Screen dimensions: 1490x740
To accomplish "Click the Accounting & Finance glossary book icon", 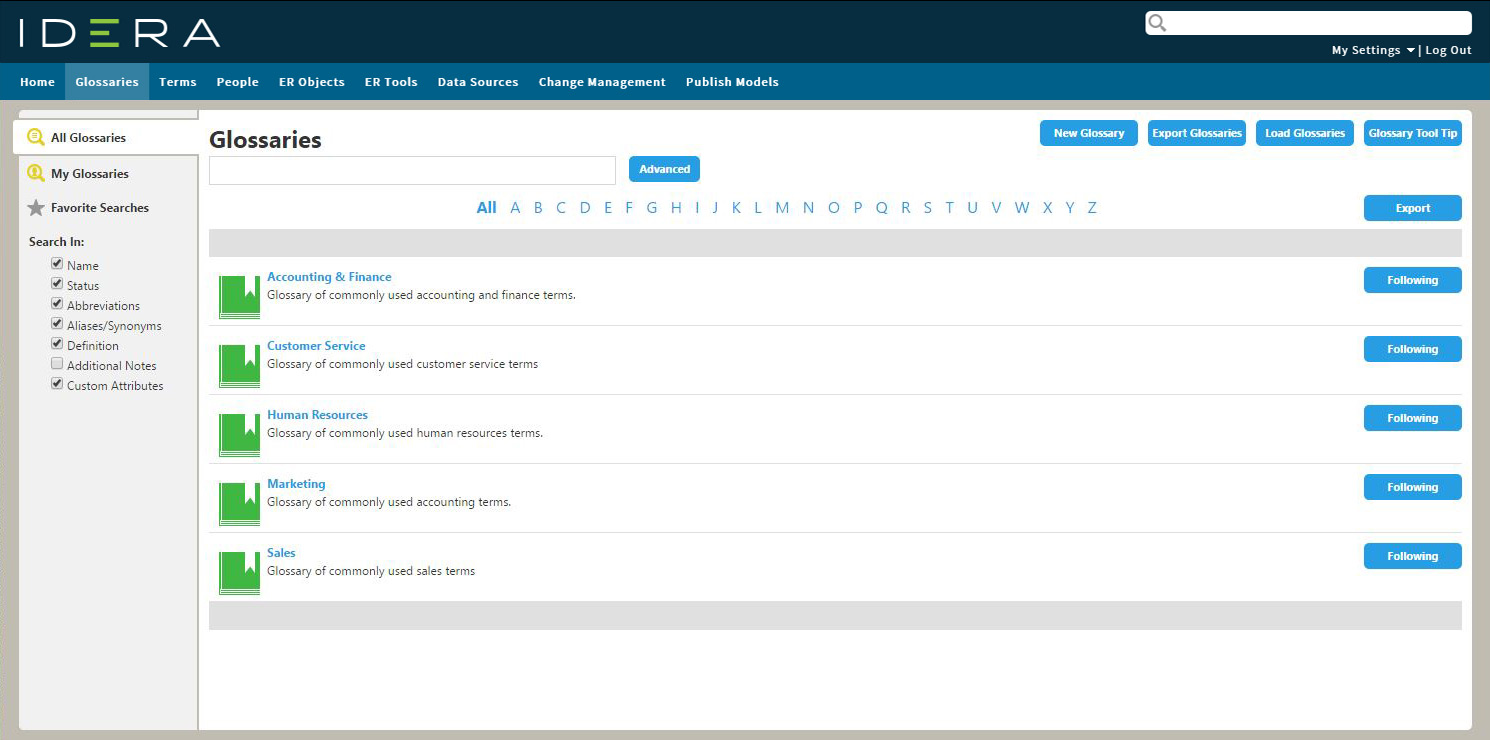I will [x=239, y=297].
